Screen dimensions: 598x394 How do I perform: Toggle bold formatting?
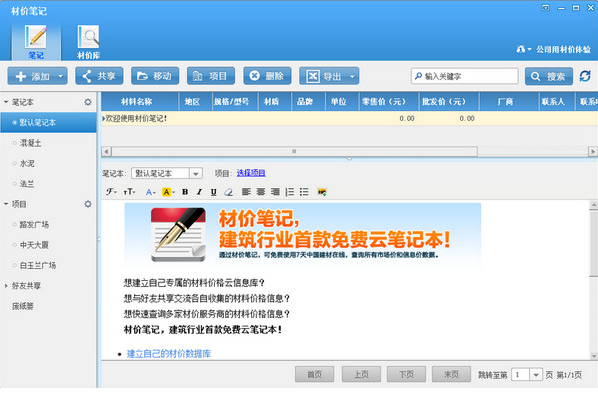pos(185,192)
